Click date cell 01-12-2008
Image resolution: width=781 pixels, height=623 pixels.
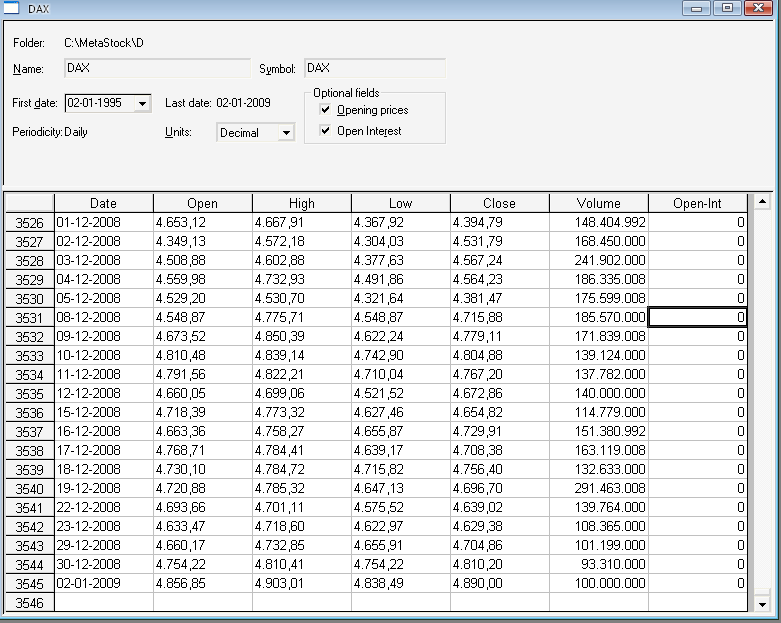[104, 222]
